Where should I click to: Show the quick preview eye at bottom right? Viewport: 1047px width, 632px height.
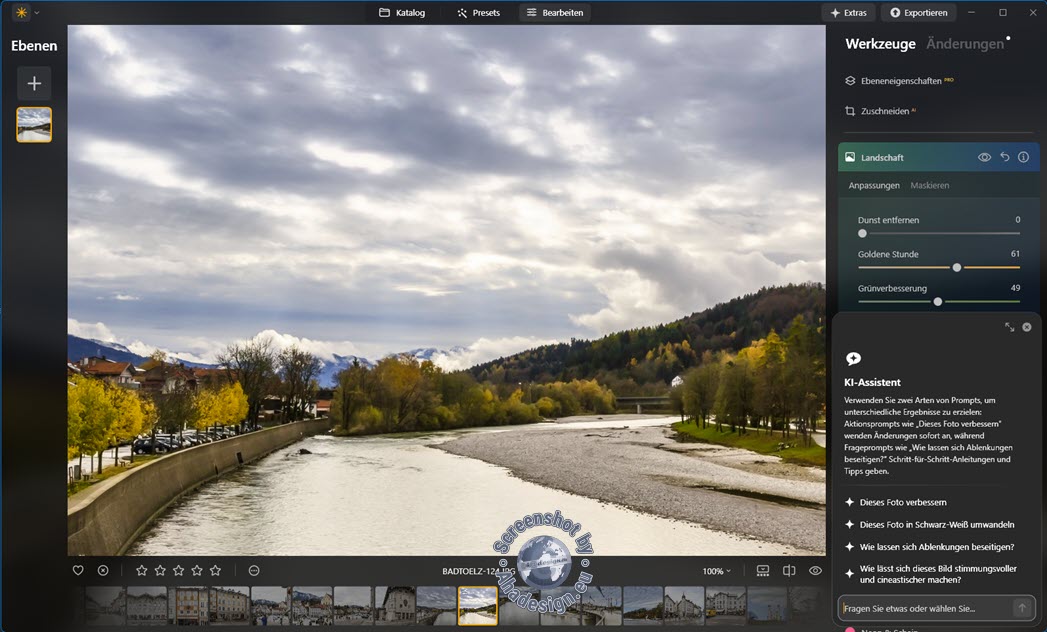click(x=815, y=569)
